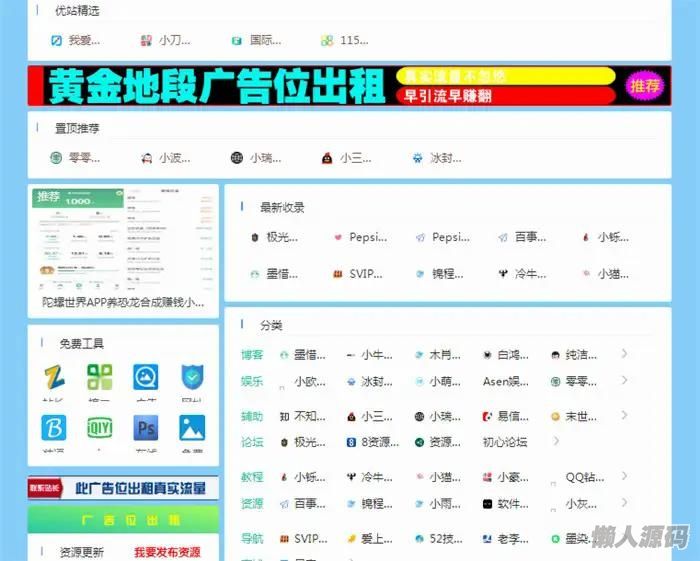
Task: Click the SVIP... icon in 最新收录
Action: pos(338,274)
